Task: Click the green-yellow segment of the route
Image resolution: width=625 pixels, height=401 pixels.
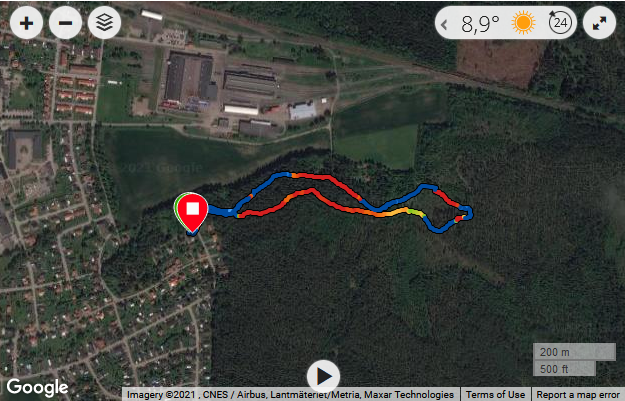Action: [x=416, y=213]
